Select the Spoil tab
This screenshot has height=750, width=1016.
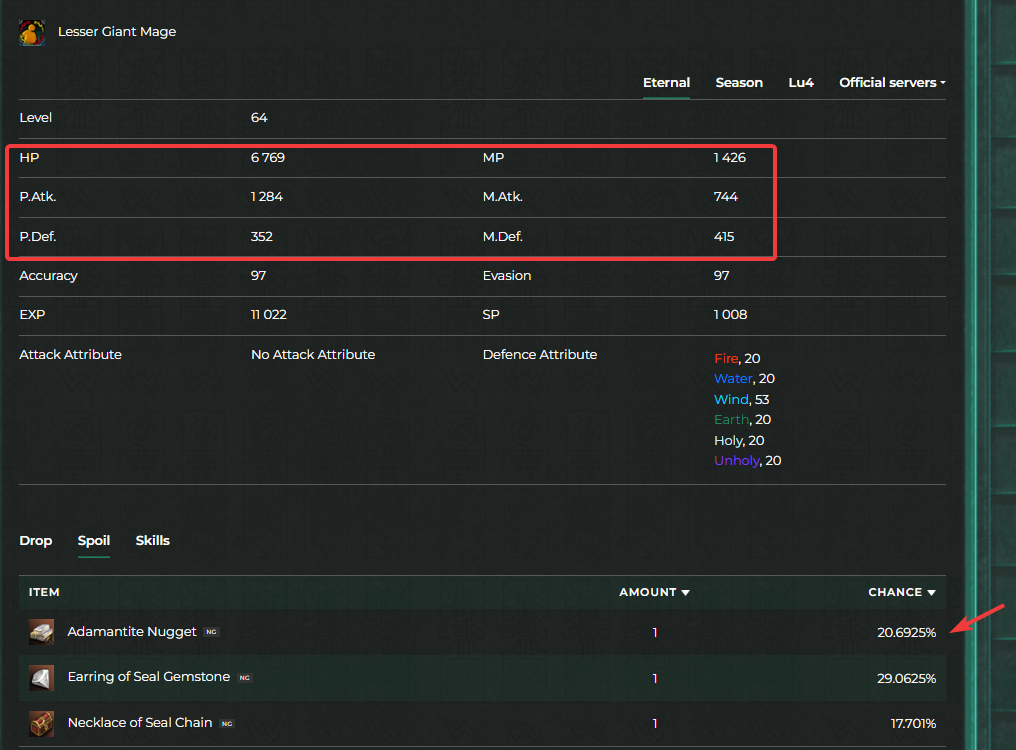pos(94,541)
